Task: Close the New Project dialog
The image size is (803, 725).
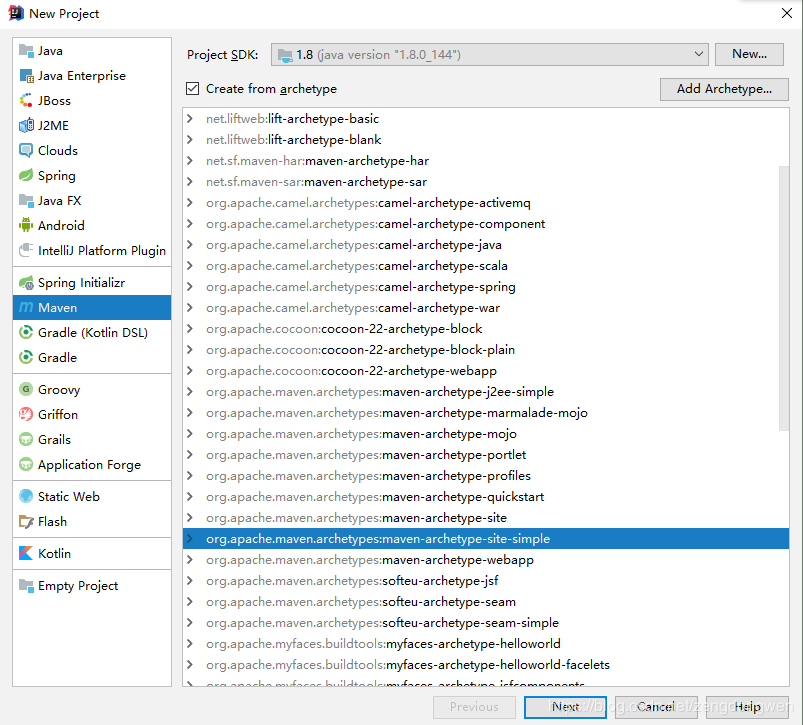Action: [x=787, y=13]
